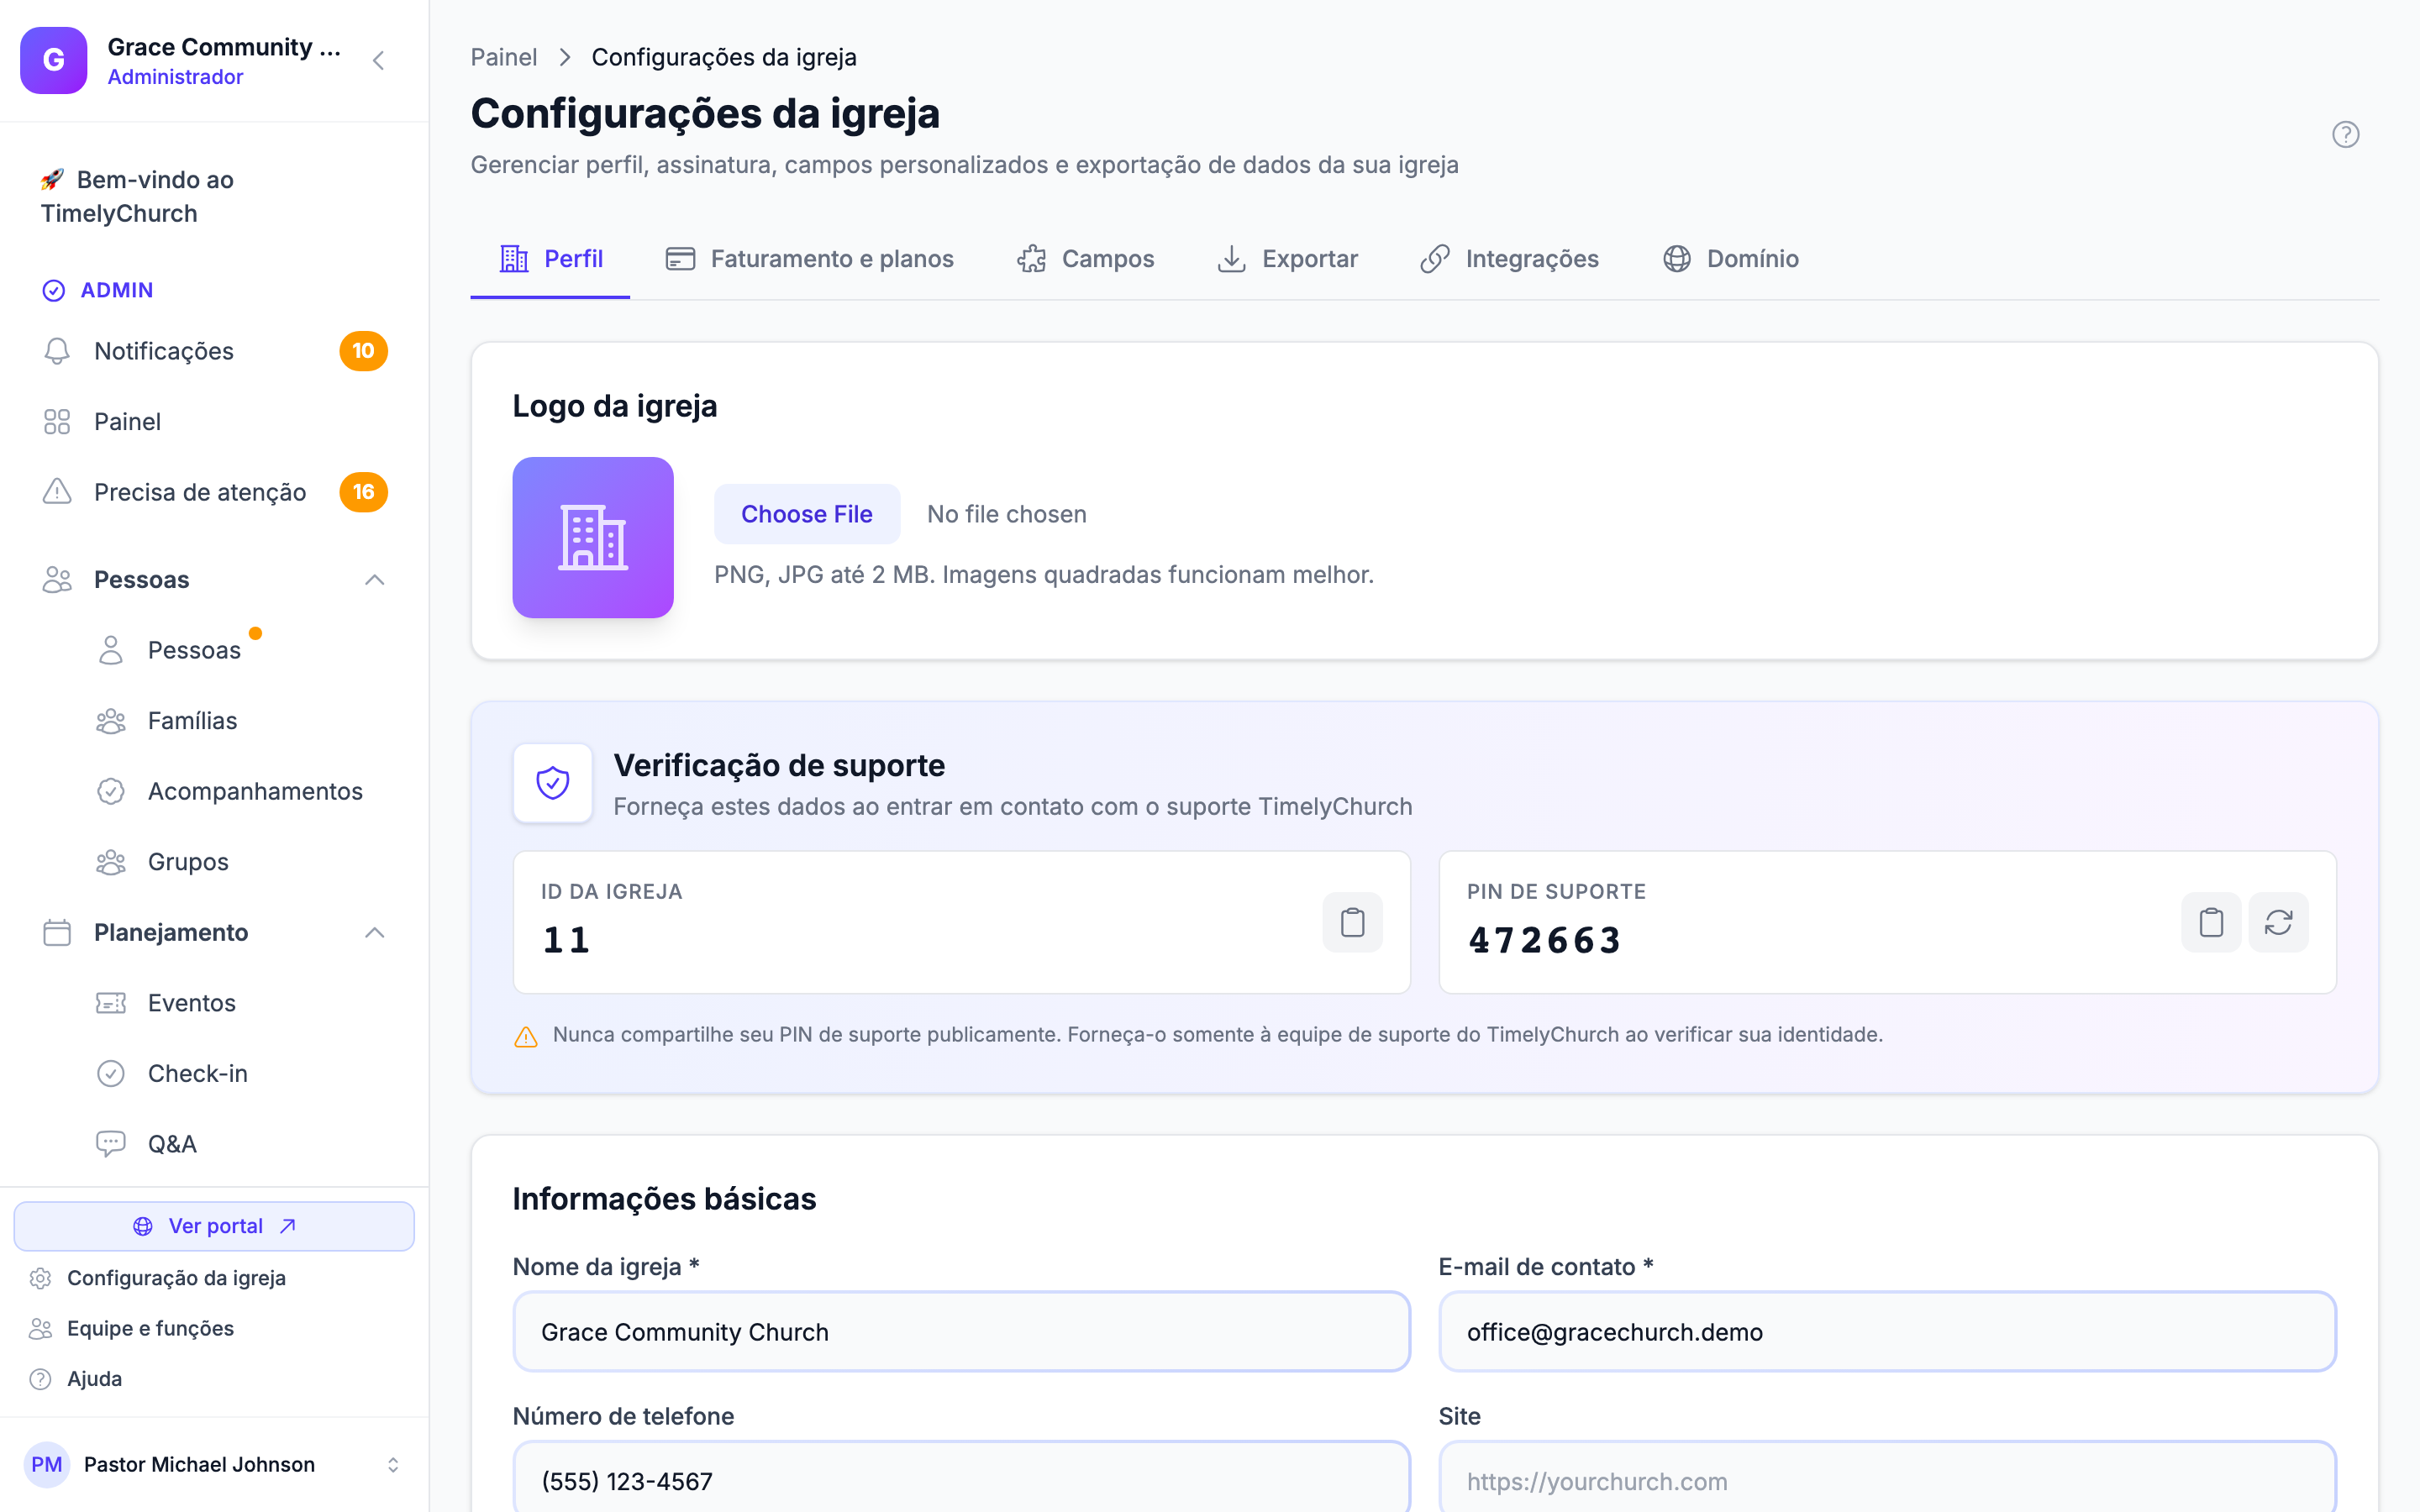Click the Grupos people icon
This screenshot has width=2420, height=1512.
click(111, 862)
